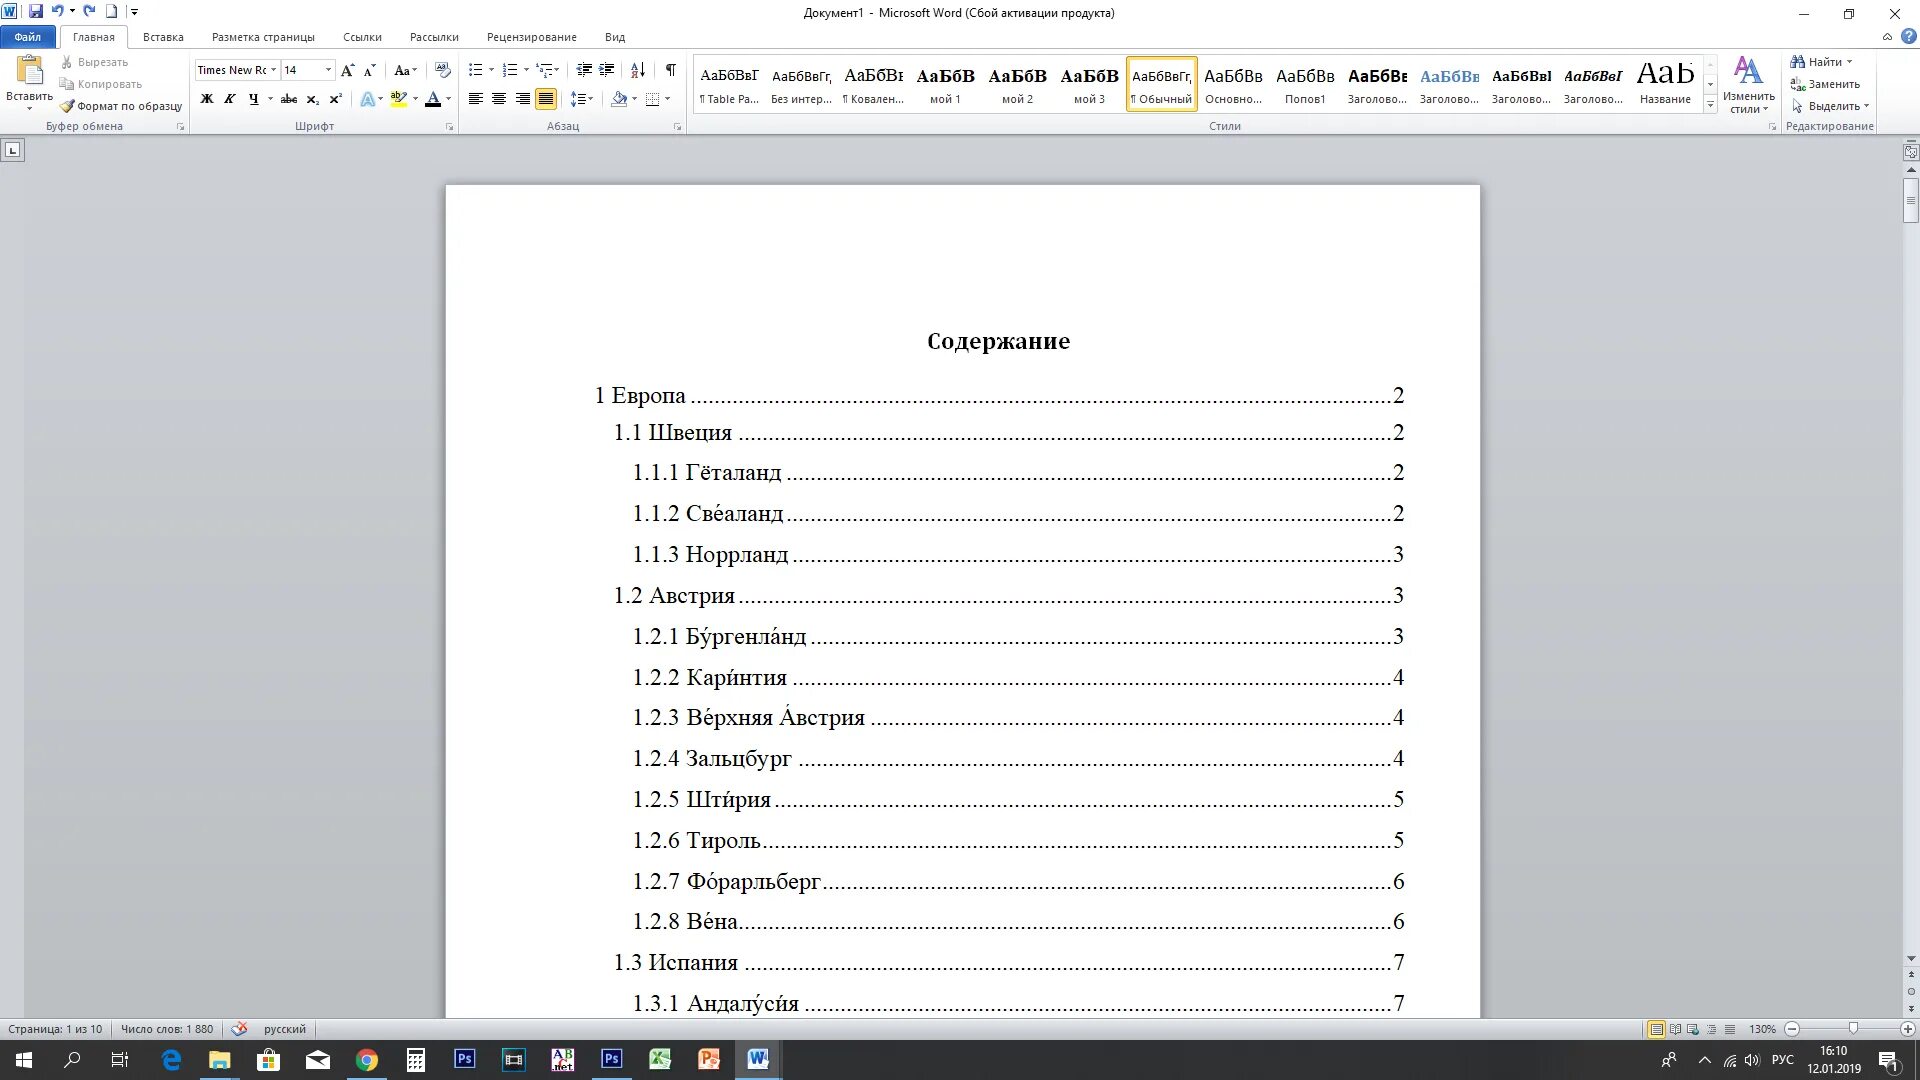
Task: Increase font size with the grow icon
Action: click(x=347, y=70)
